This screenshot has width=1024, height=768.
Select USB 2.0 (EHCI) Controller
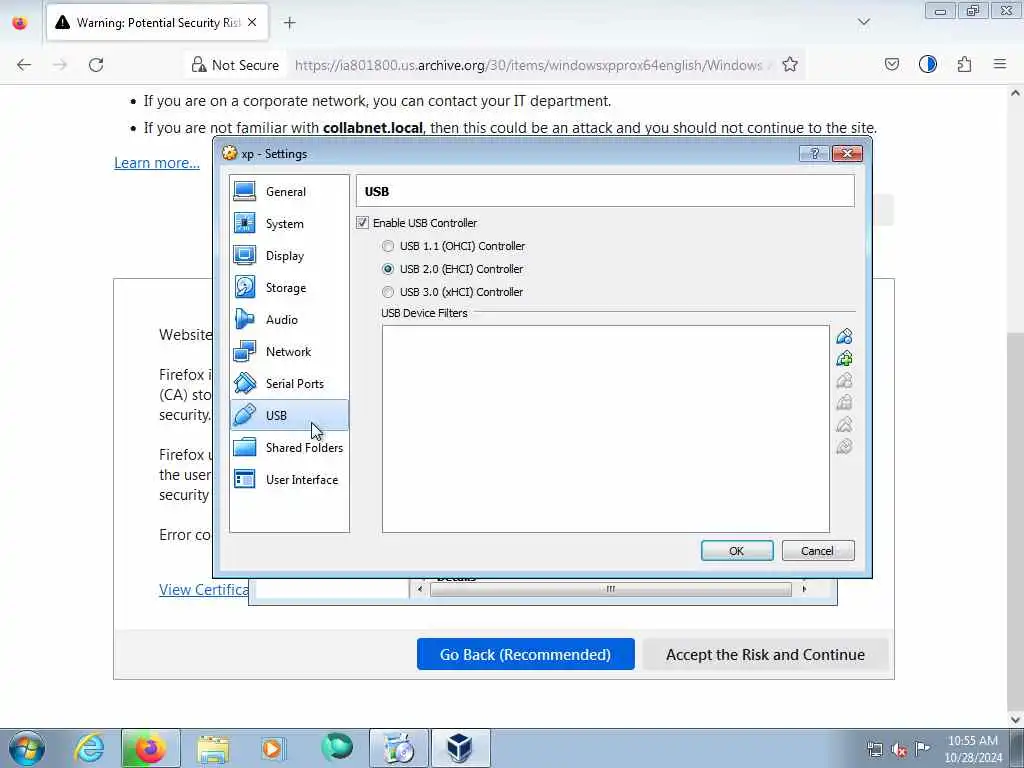tap(388, 269)
